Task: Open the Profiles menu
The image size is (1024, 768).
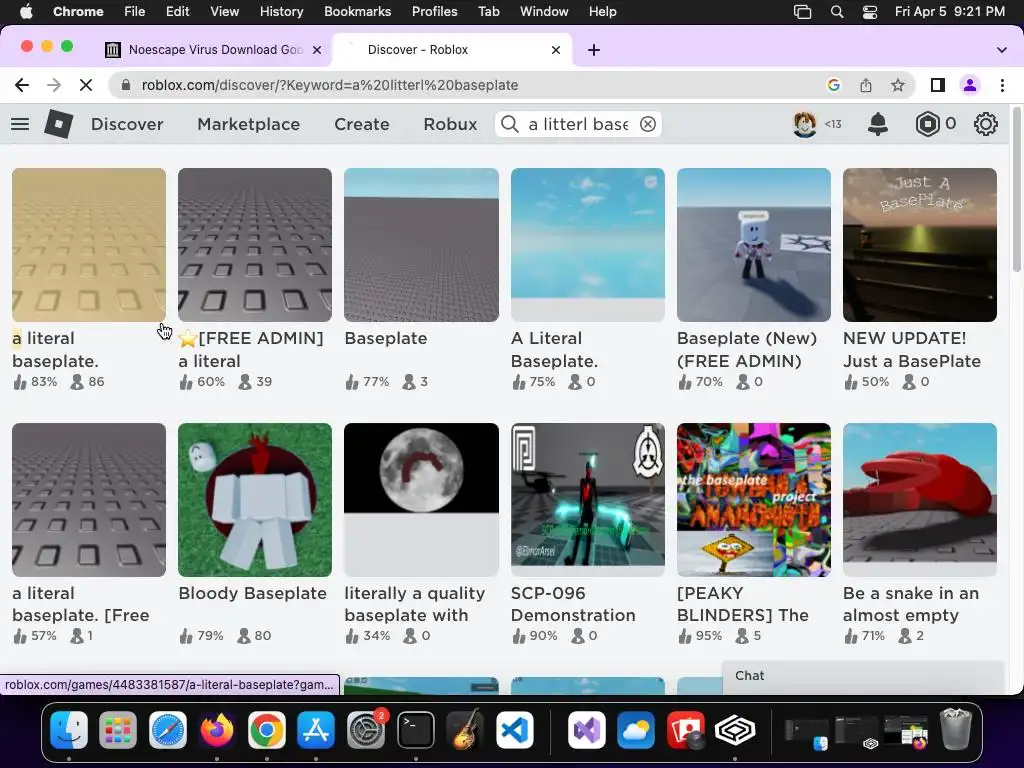Action: tap(434, 12)
